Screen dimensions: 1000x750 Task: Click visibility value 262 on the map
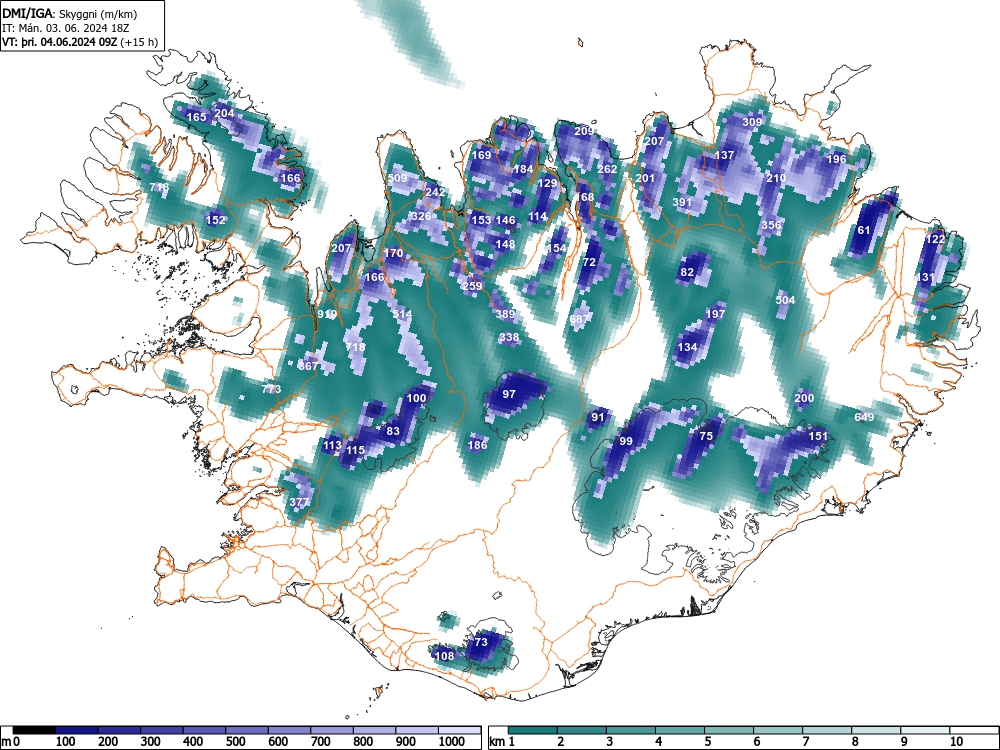[x=607, y=169]
